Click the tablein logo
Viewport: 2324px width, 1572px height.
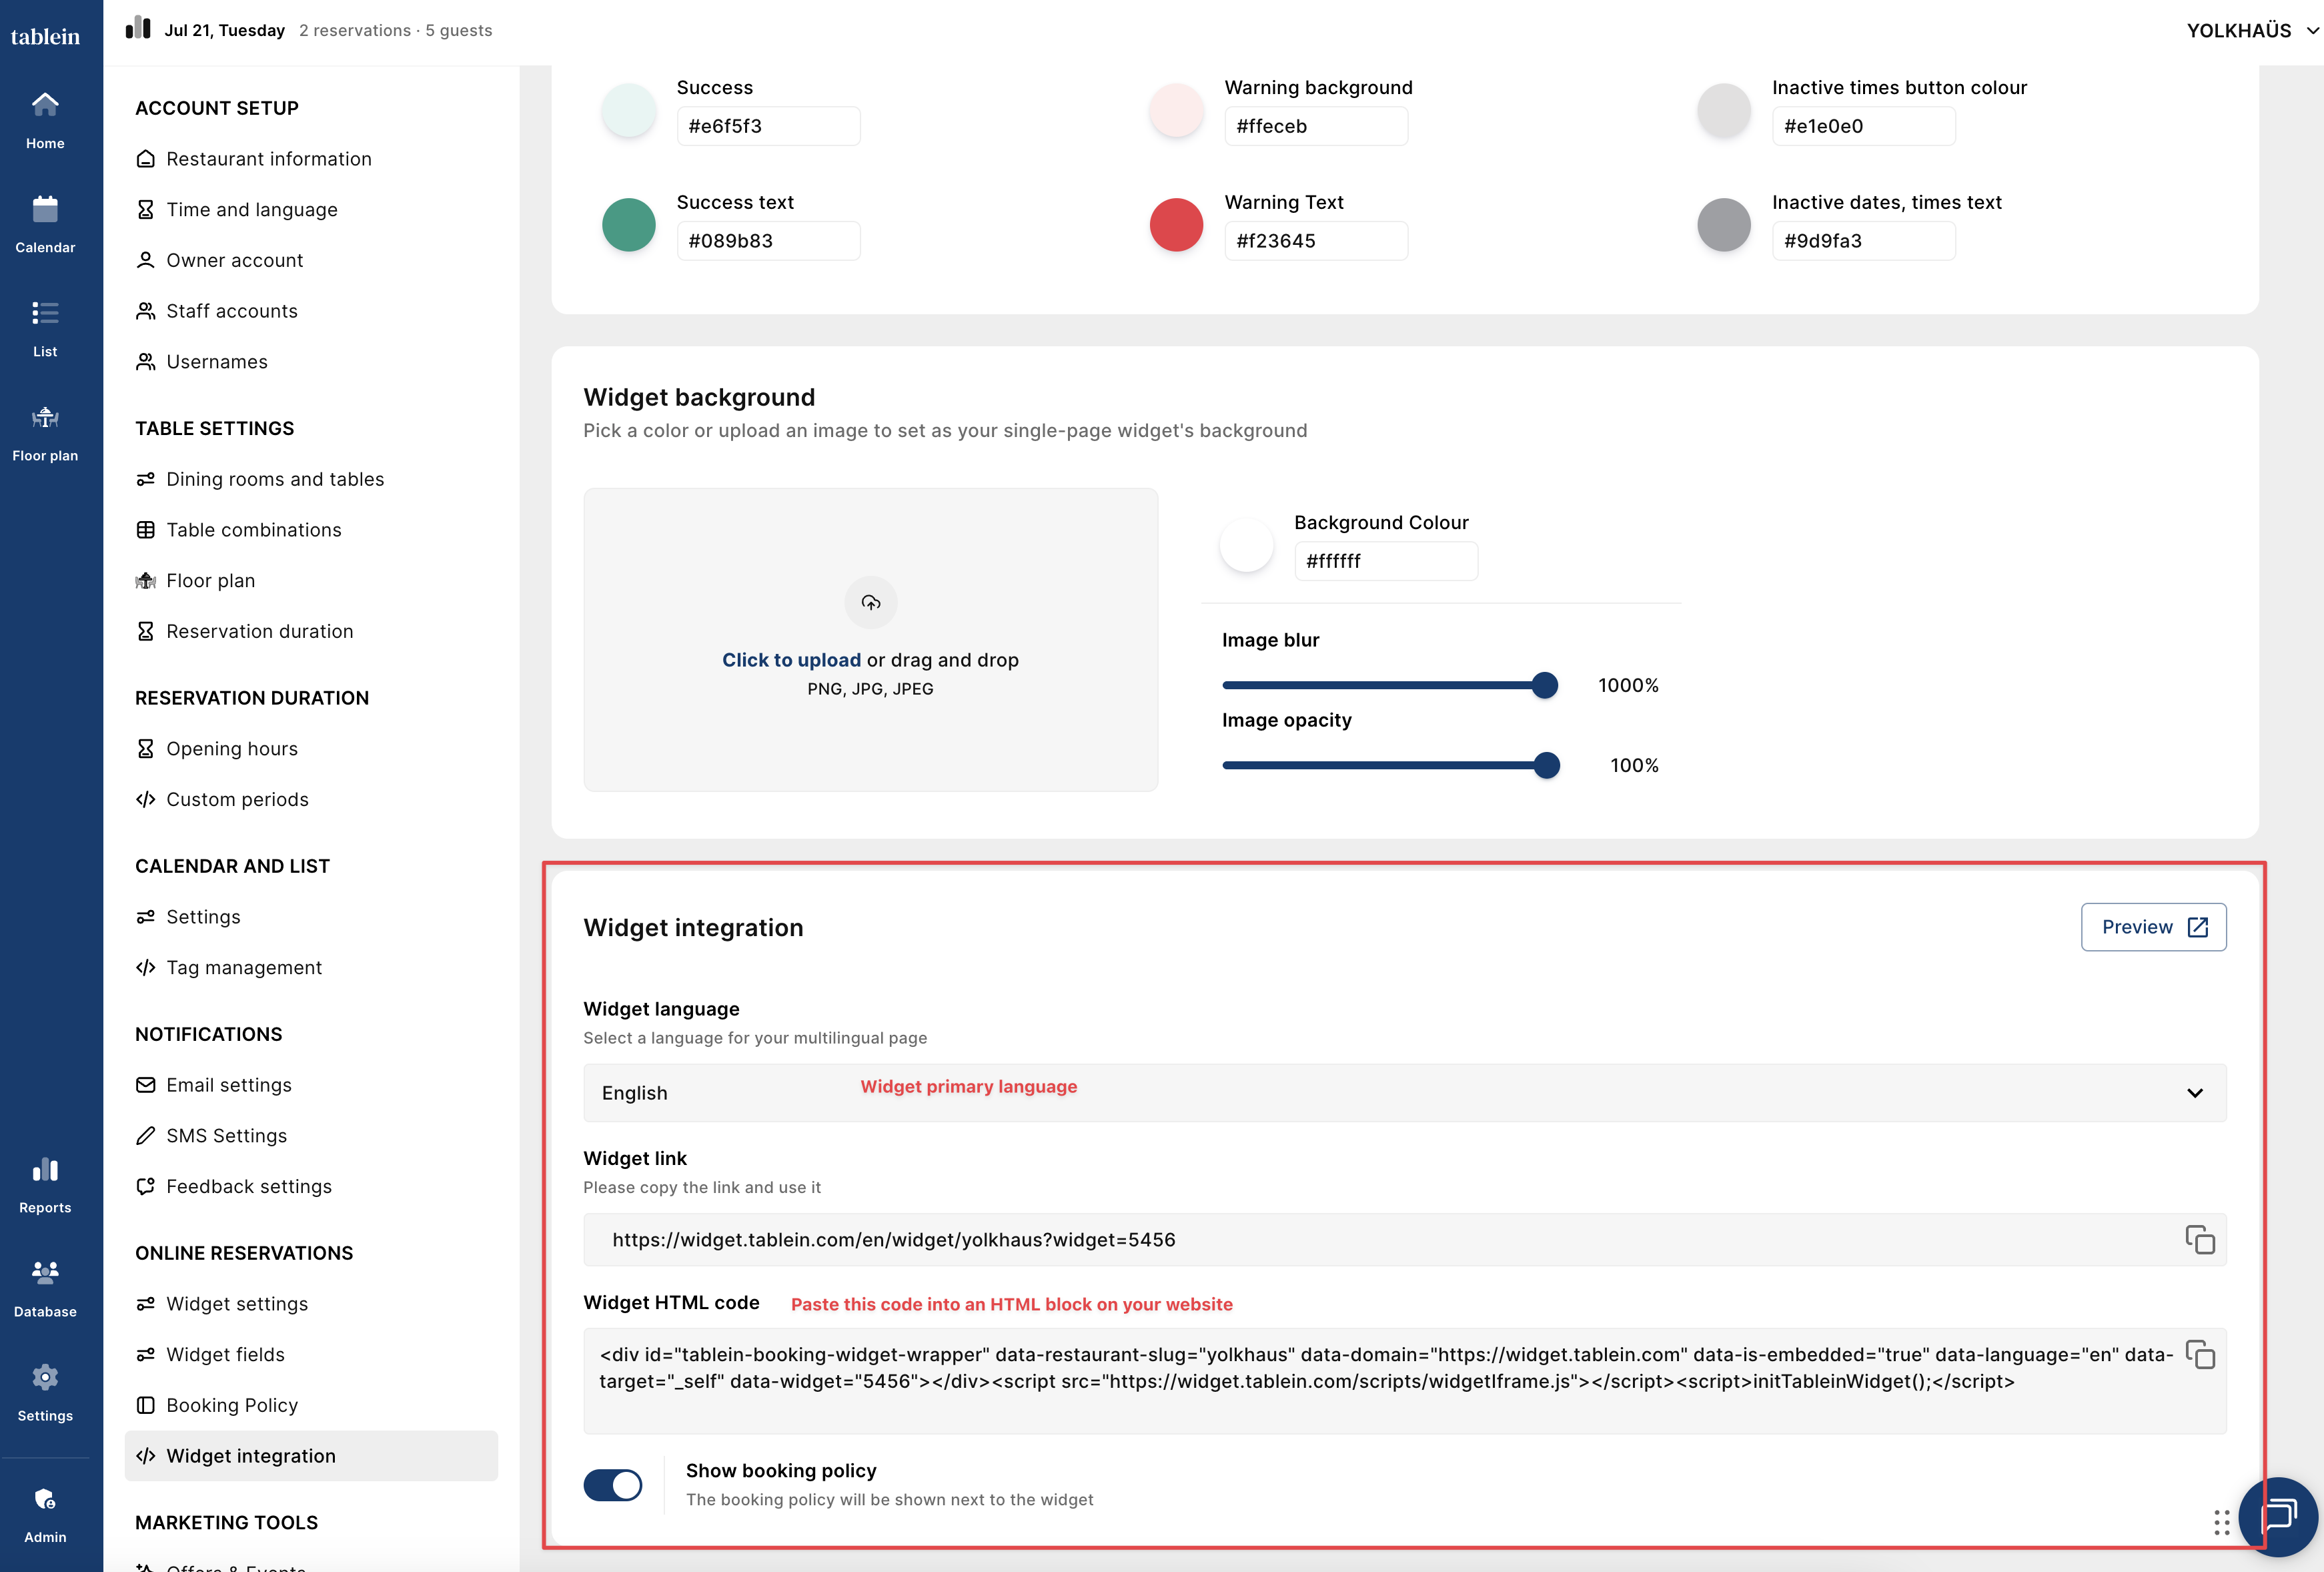click(x=45, y=37)
